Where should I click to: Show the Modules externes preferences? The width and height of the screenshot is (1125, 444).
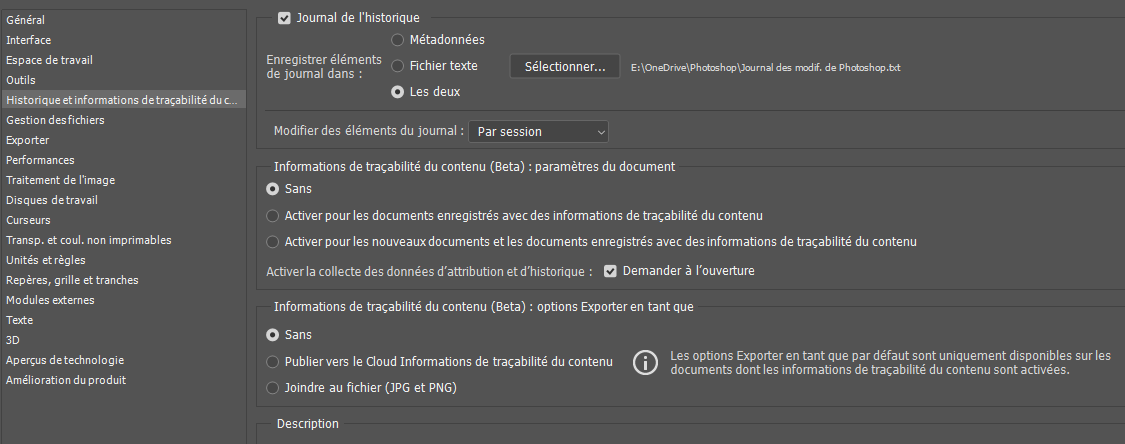pyautogui.click(x=50, y=300)
